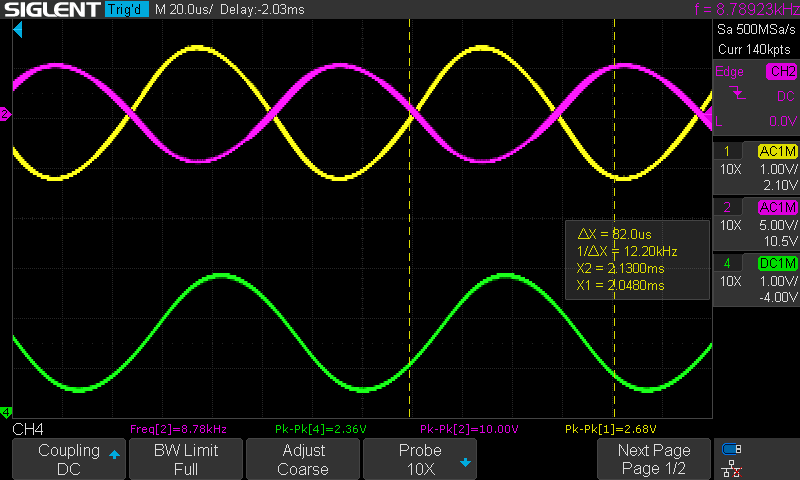The image size is (800, 480).
Task: Click the USB device status icon
Action: pyautogui.click(x=732, y=449)
